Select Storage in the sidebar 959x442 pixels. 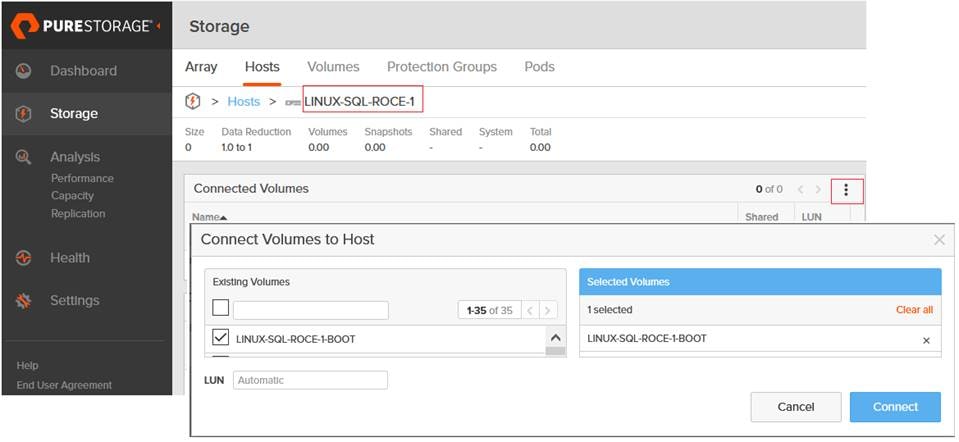74,114
